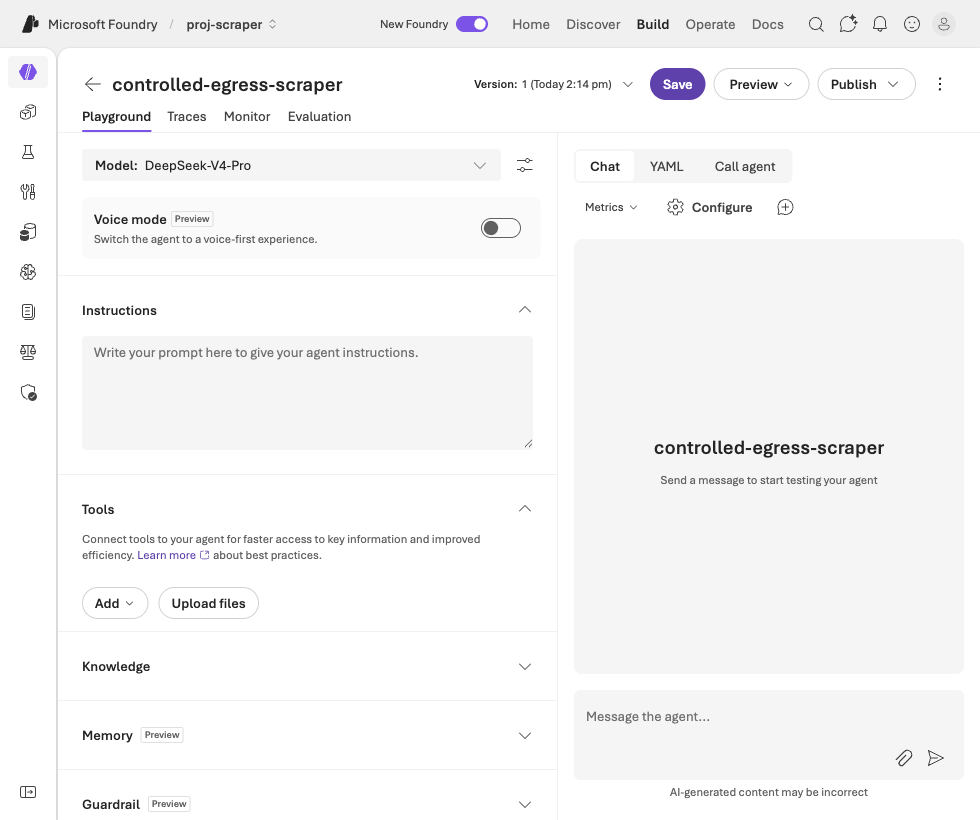This screenshot has height=820, width=980.
Task: Expand the Guardrail section
Action: (525, 804)
